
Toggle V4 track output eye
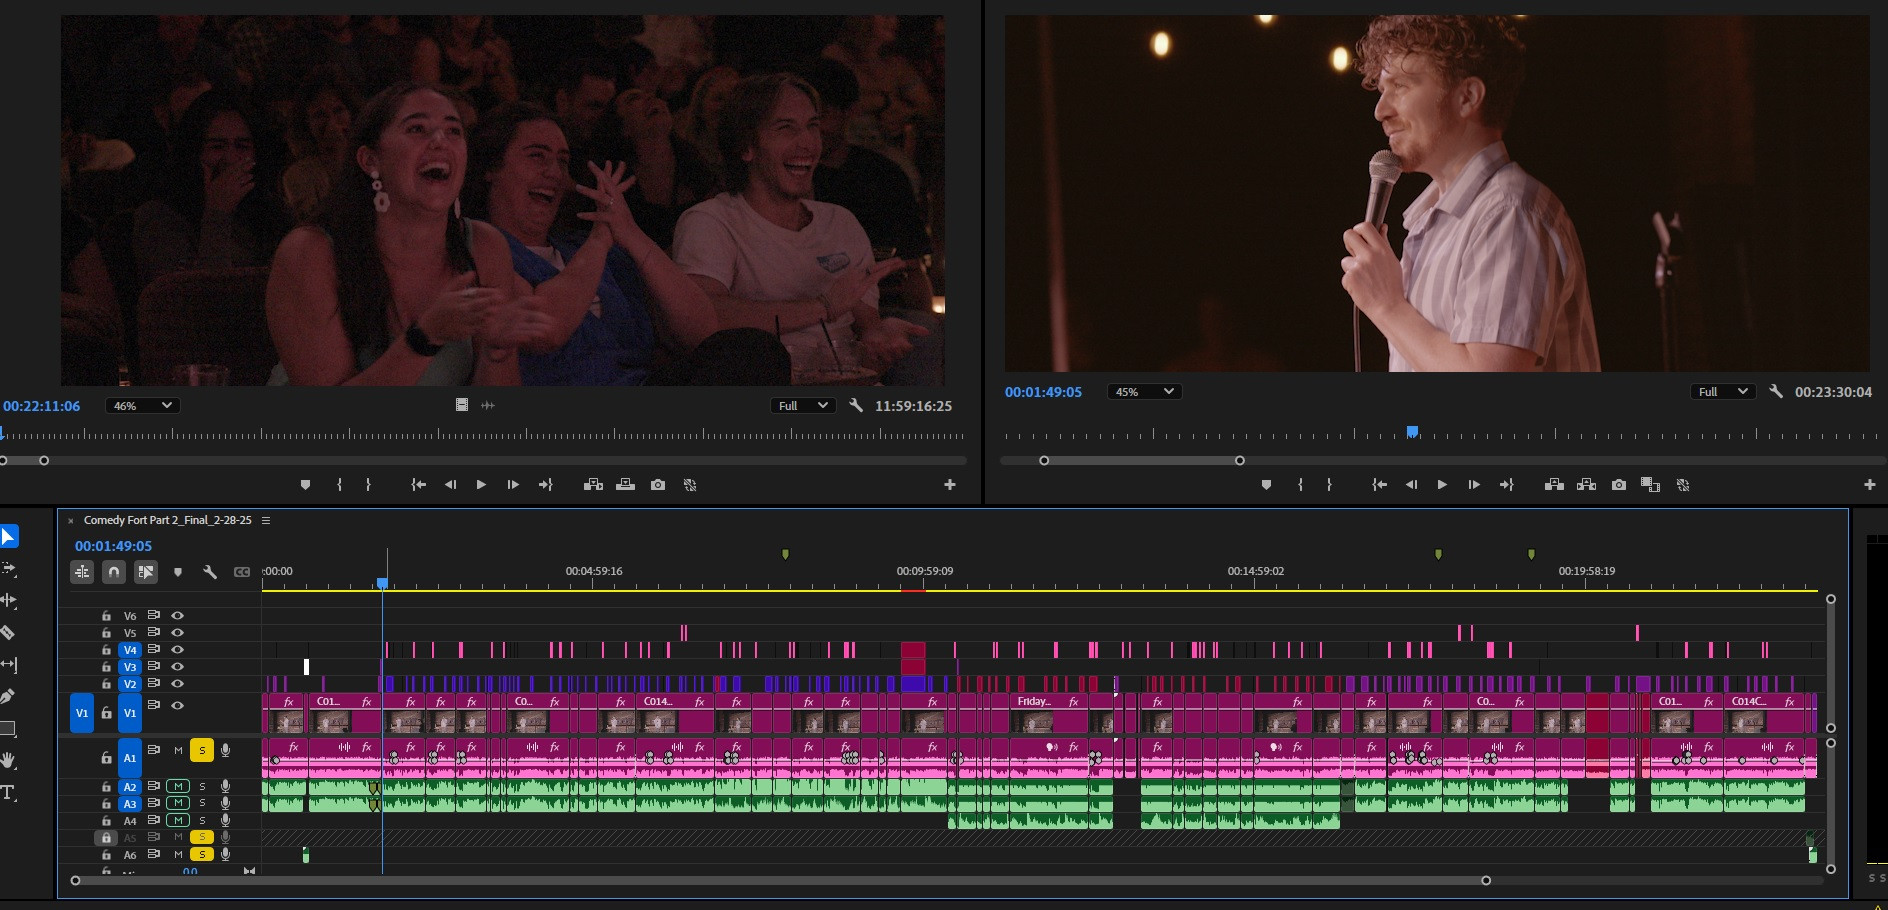pyautogui.click(x=177, y=650)
